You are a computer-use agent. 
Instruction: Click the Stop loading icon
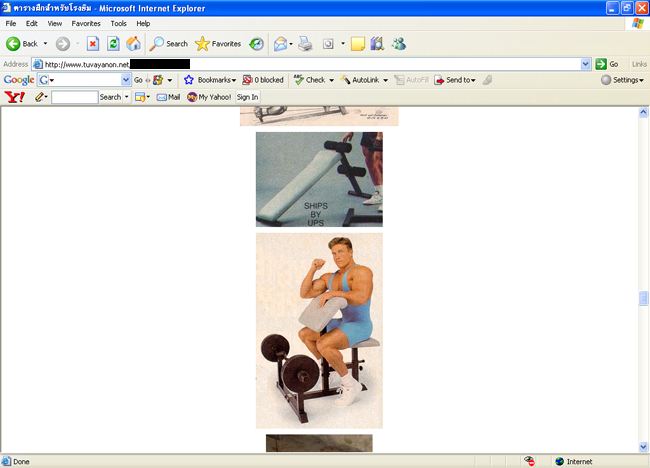click(93, 43)
